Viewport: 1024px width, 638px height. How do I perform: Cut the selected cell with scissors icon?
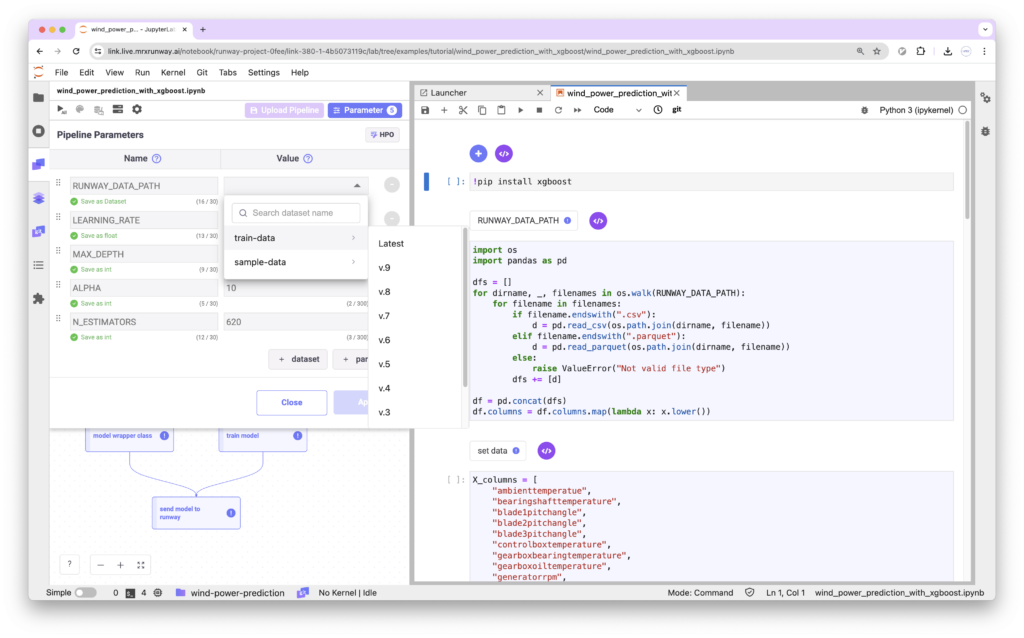click(463, 110)
